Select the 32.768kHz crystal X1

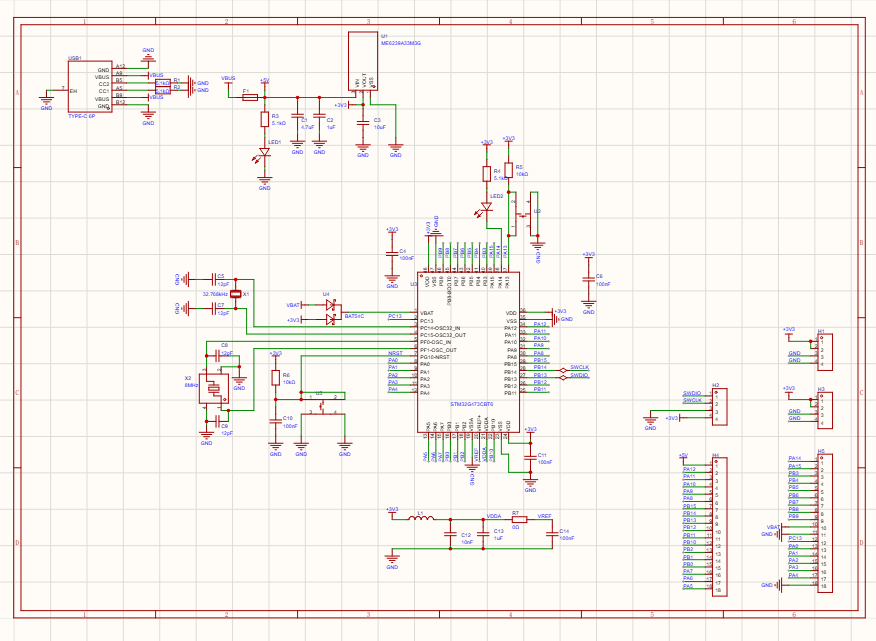[236, 295]
